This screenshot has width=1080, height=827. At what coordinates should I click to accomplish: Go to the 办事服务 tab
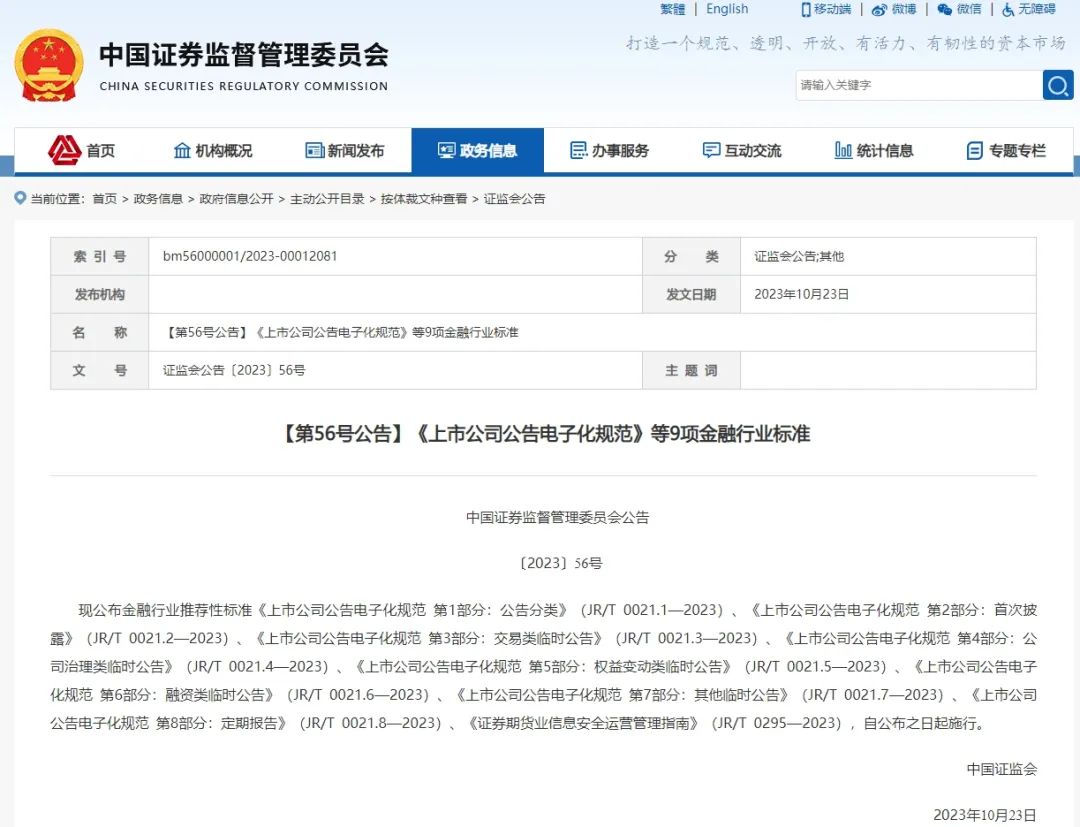610,150
